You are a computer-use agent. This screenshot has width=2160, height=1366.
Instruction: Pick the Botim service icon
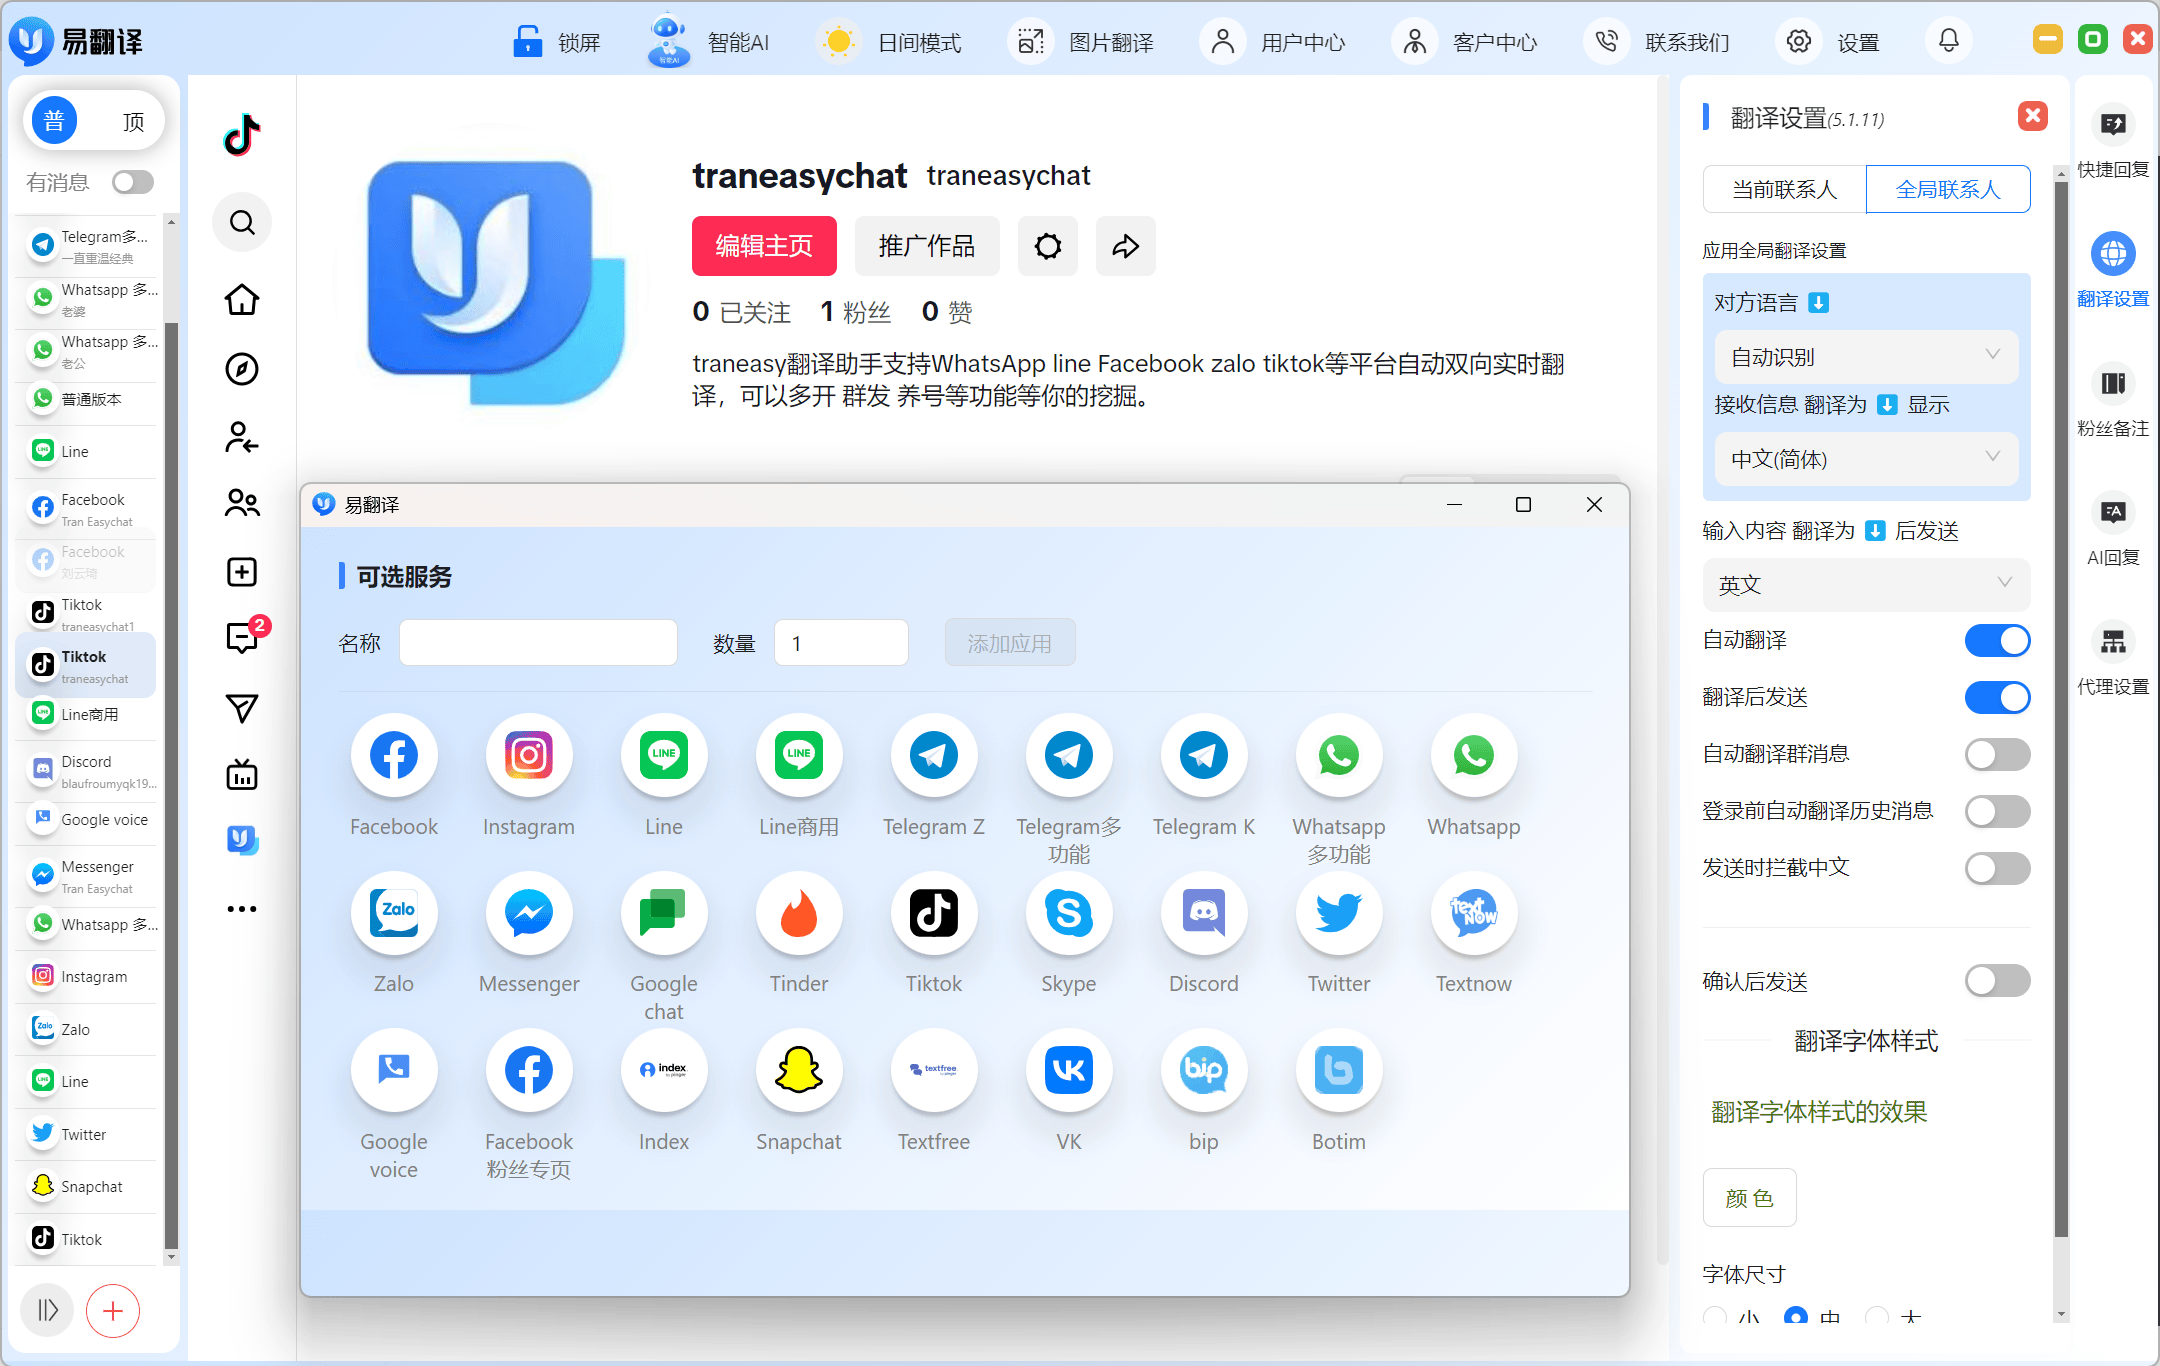click(x=1339, y=1070)
